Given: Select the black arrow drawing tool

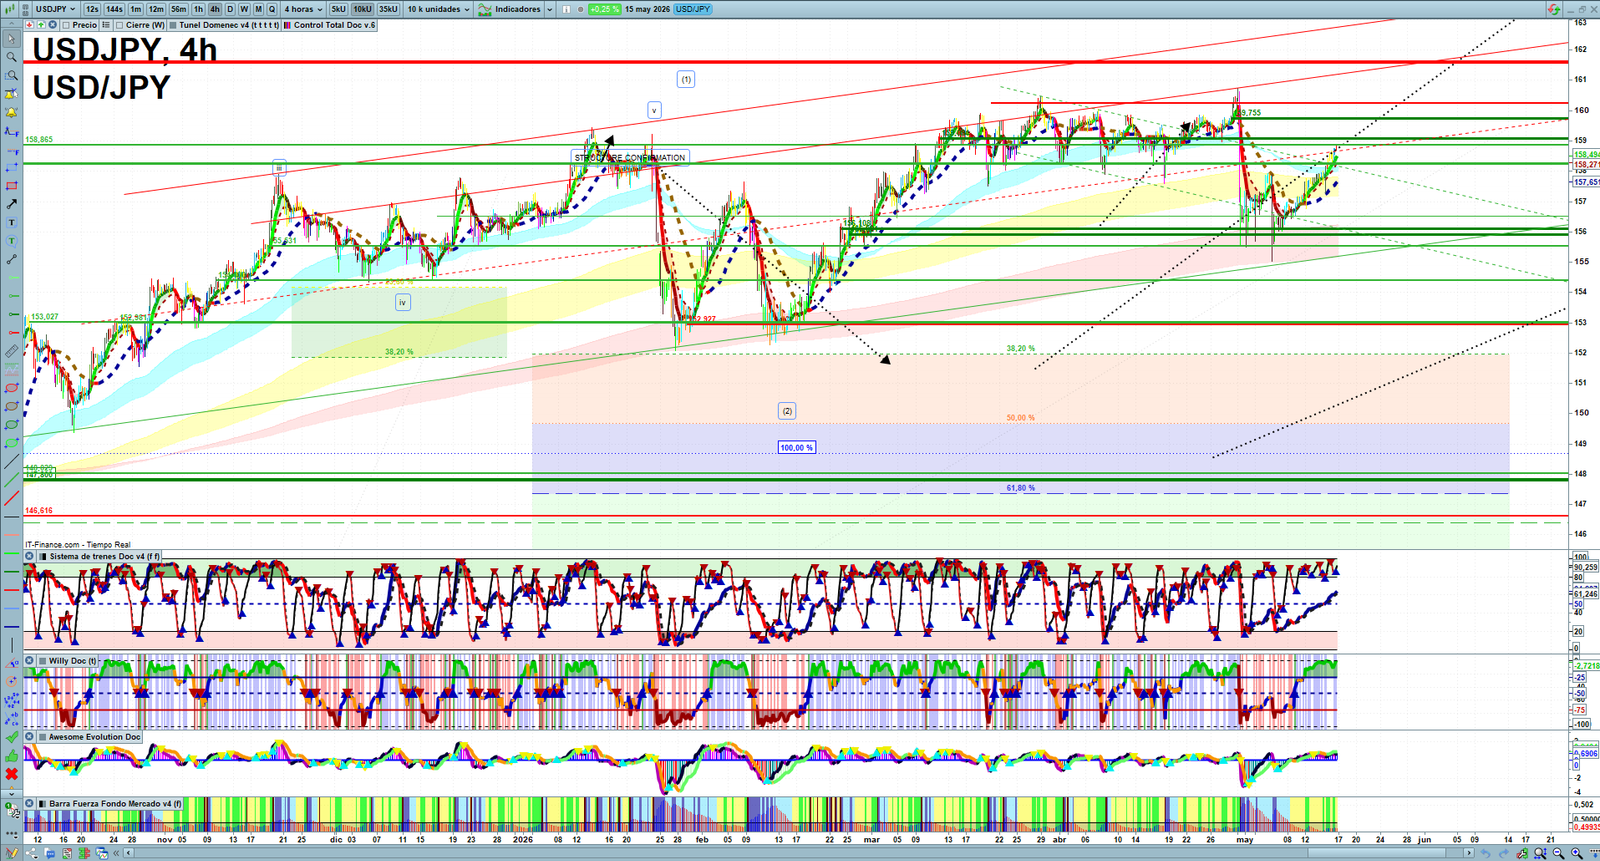Looking at the screenshot, I should 11,204.
